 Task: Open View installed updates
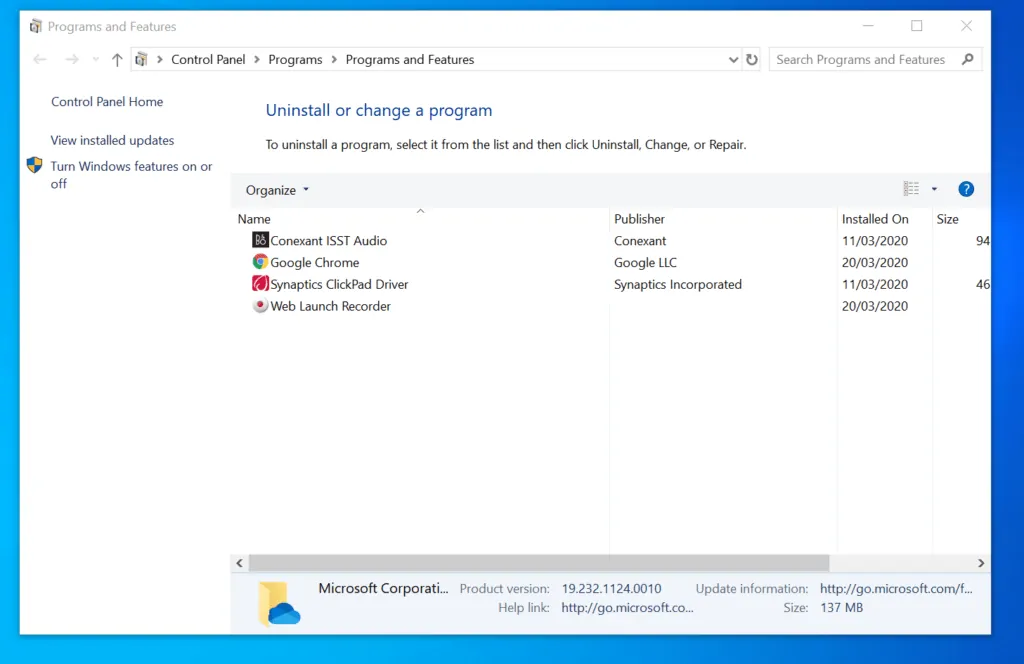pyautogui.click(x=112, y=140)
